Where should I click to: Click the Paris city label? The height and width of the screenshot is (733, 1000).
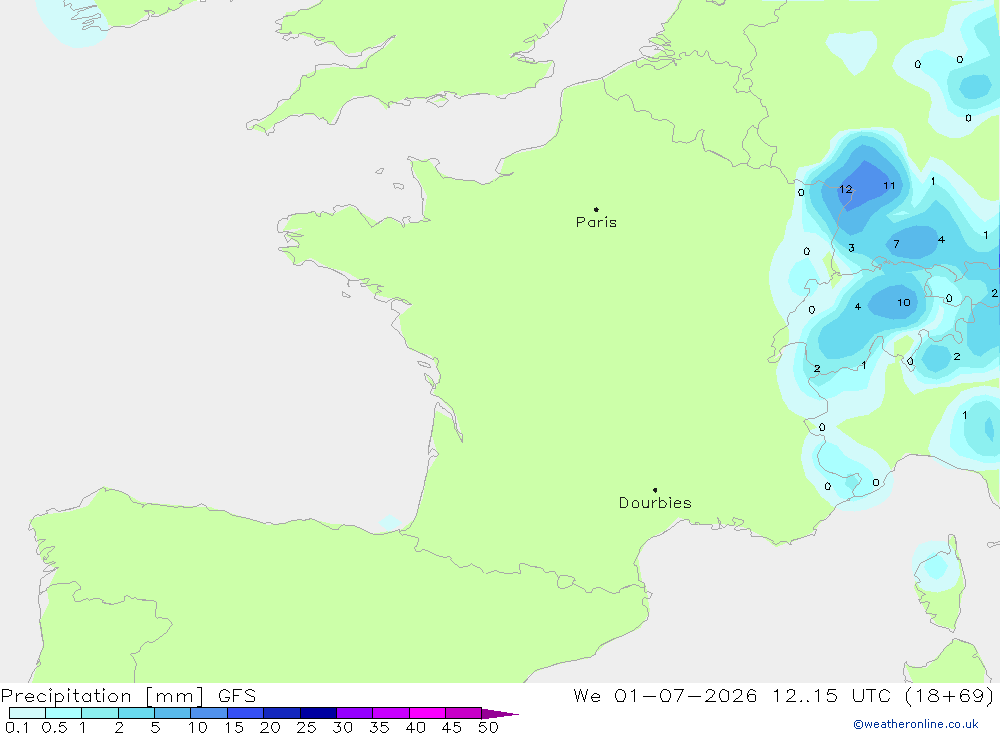coord(596,222)
